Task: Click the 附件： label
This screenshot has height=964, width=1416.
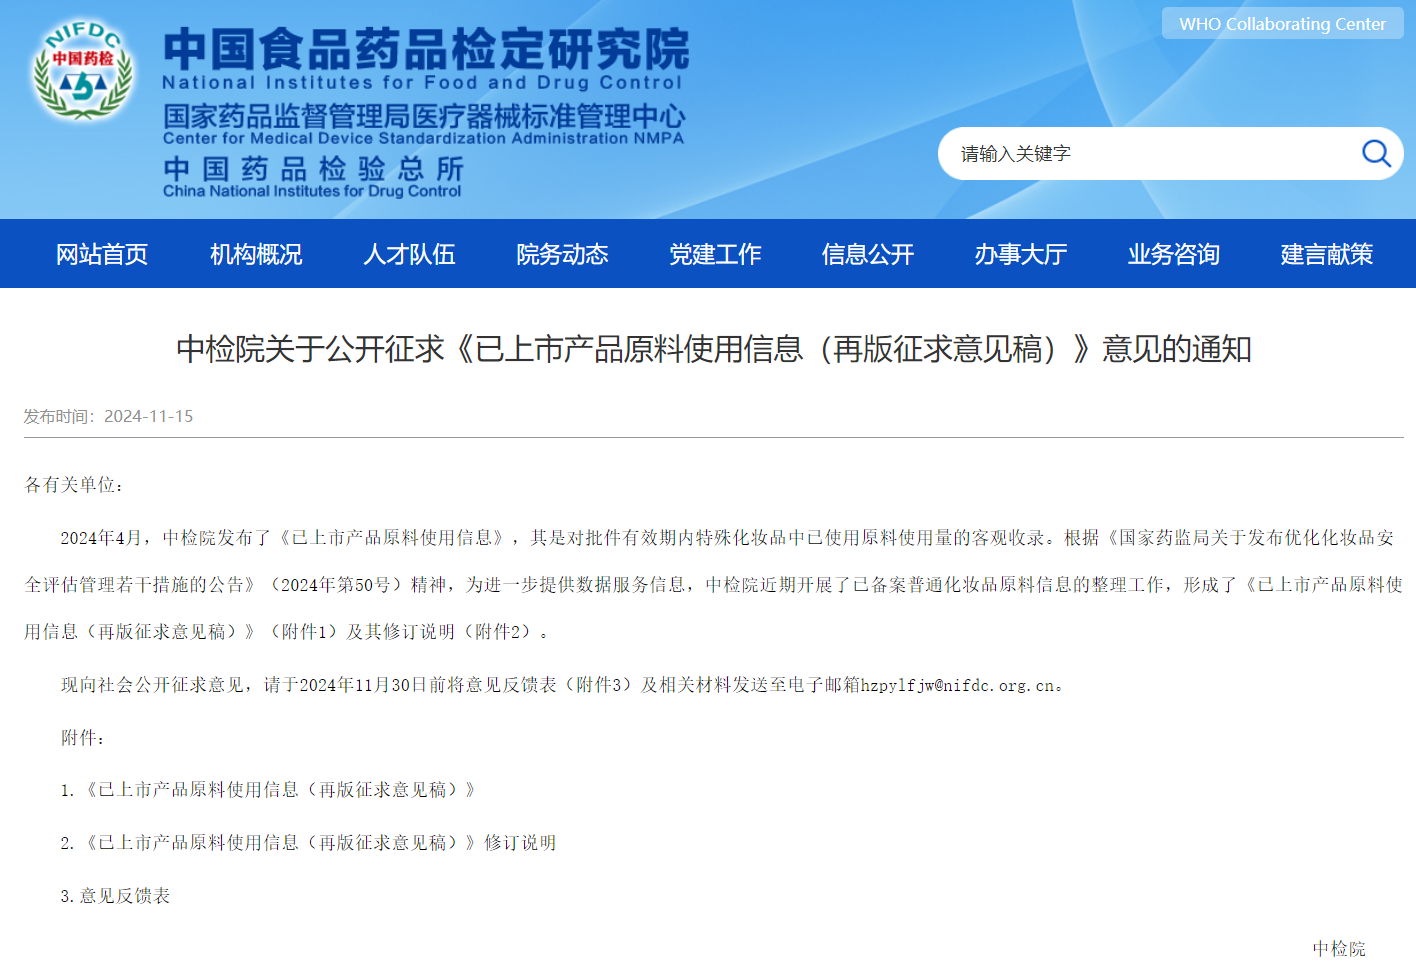Action: coord(83,738)
